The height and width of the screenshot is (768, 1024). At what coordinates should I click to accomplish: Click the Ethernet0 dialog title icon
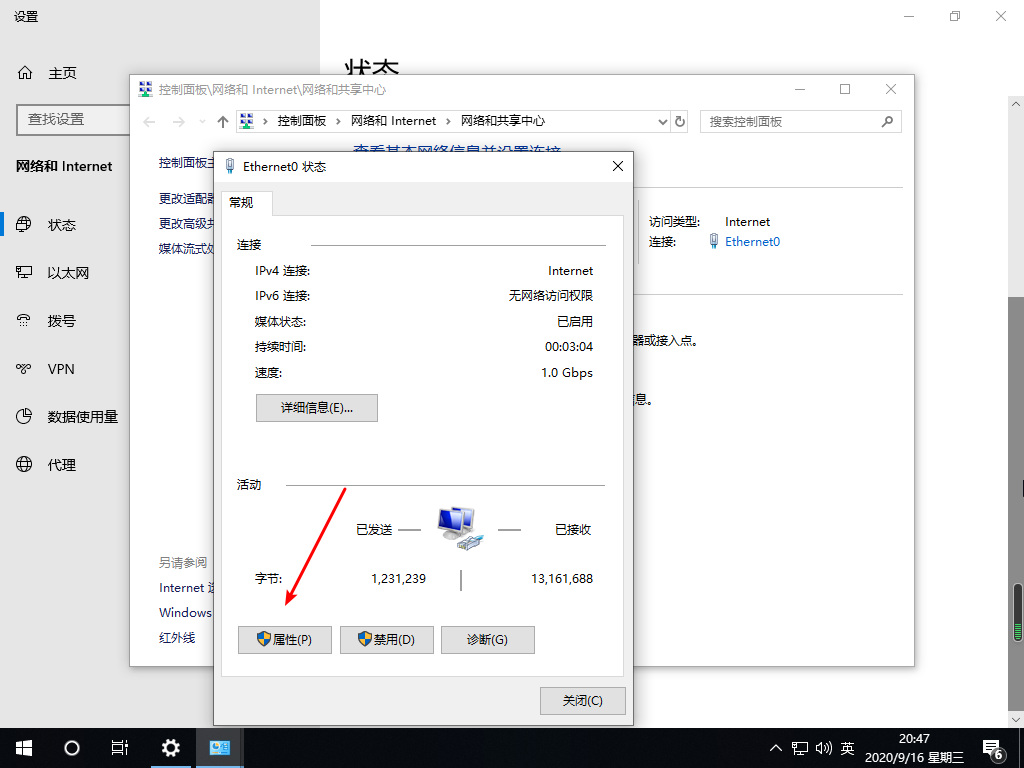coord(230,167)
